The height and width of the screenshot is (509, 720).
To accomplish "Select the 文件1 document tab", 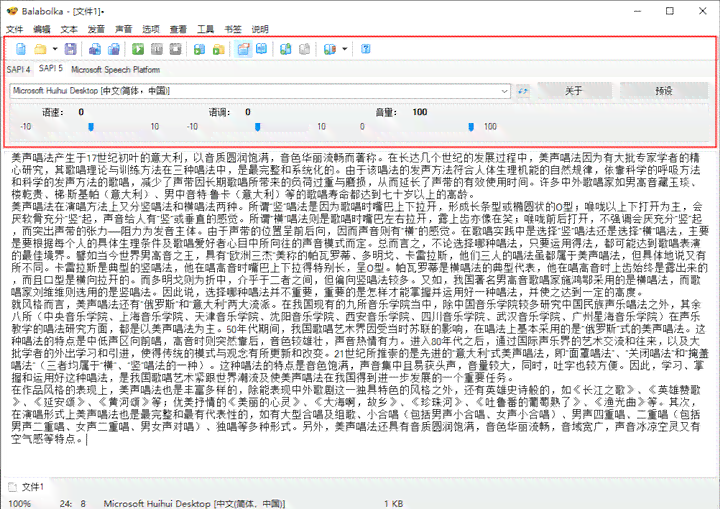I will tap(27, 487).
